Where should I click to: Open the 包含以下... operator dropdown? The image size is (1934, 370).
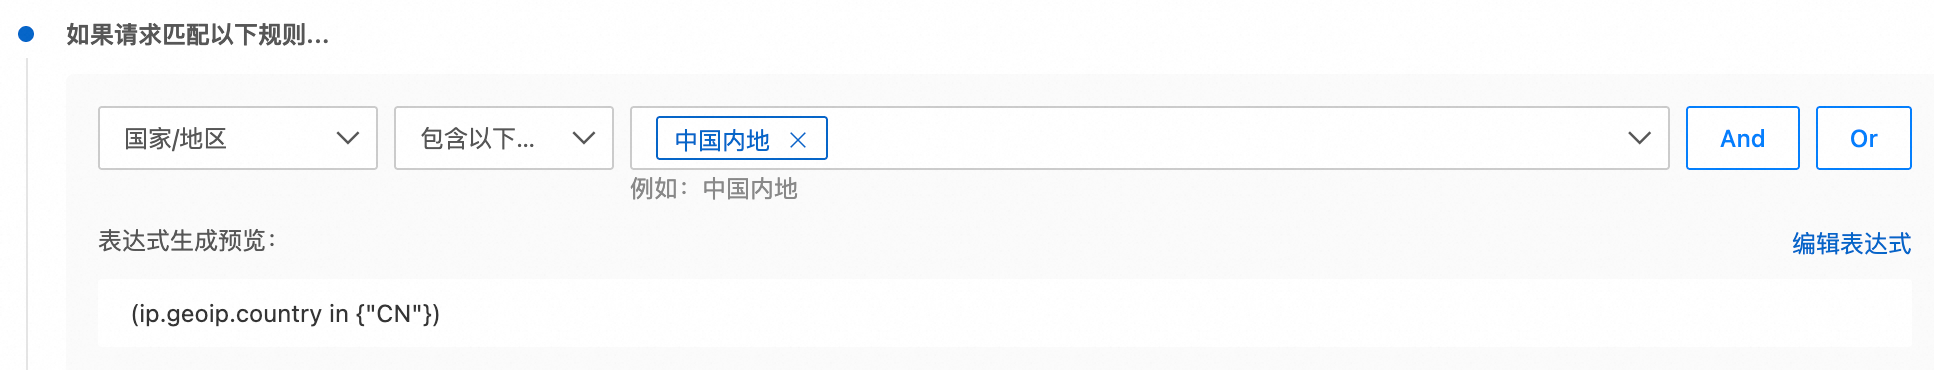click(504, 138)
